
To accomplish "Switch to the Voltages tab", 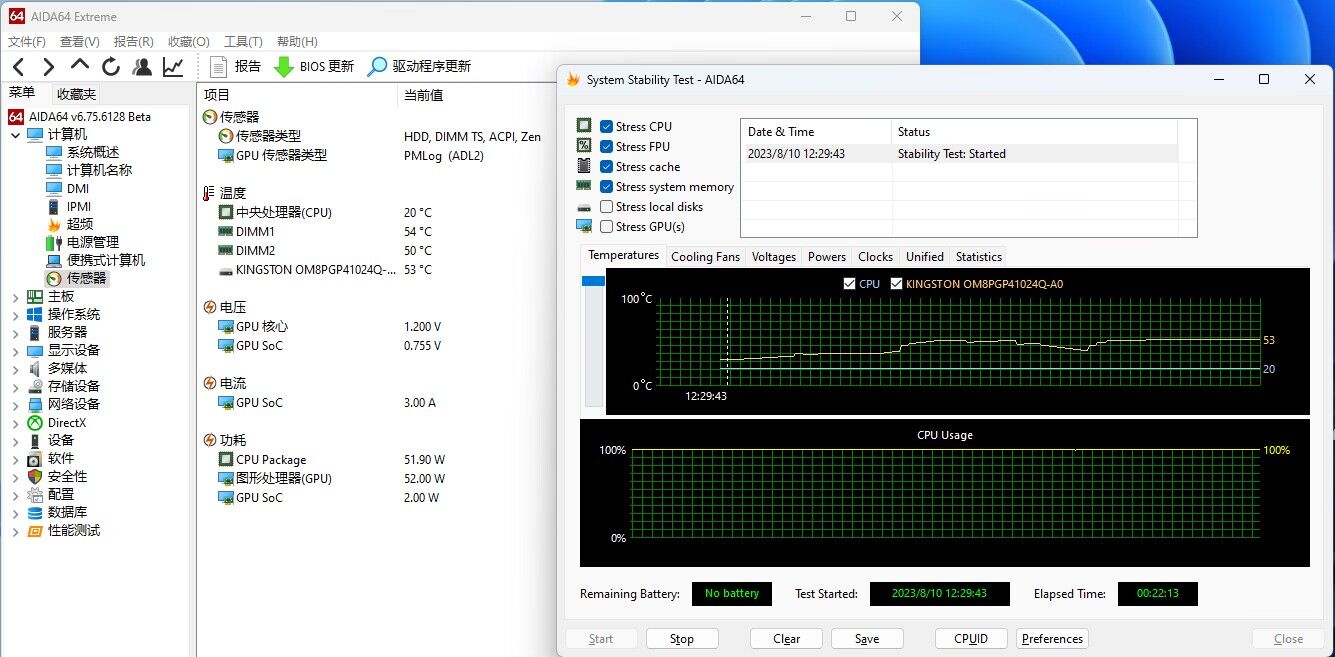I will pyautogui.click(x=774, y=256).
